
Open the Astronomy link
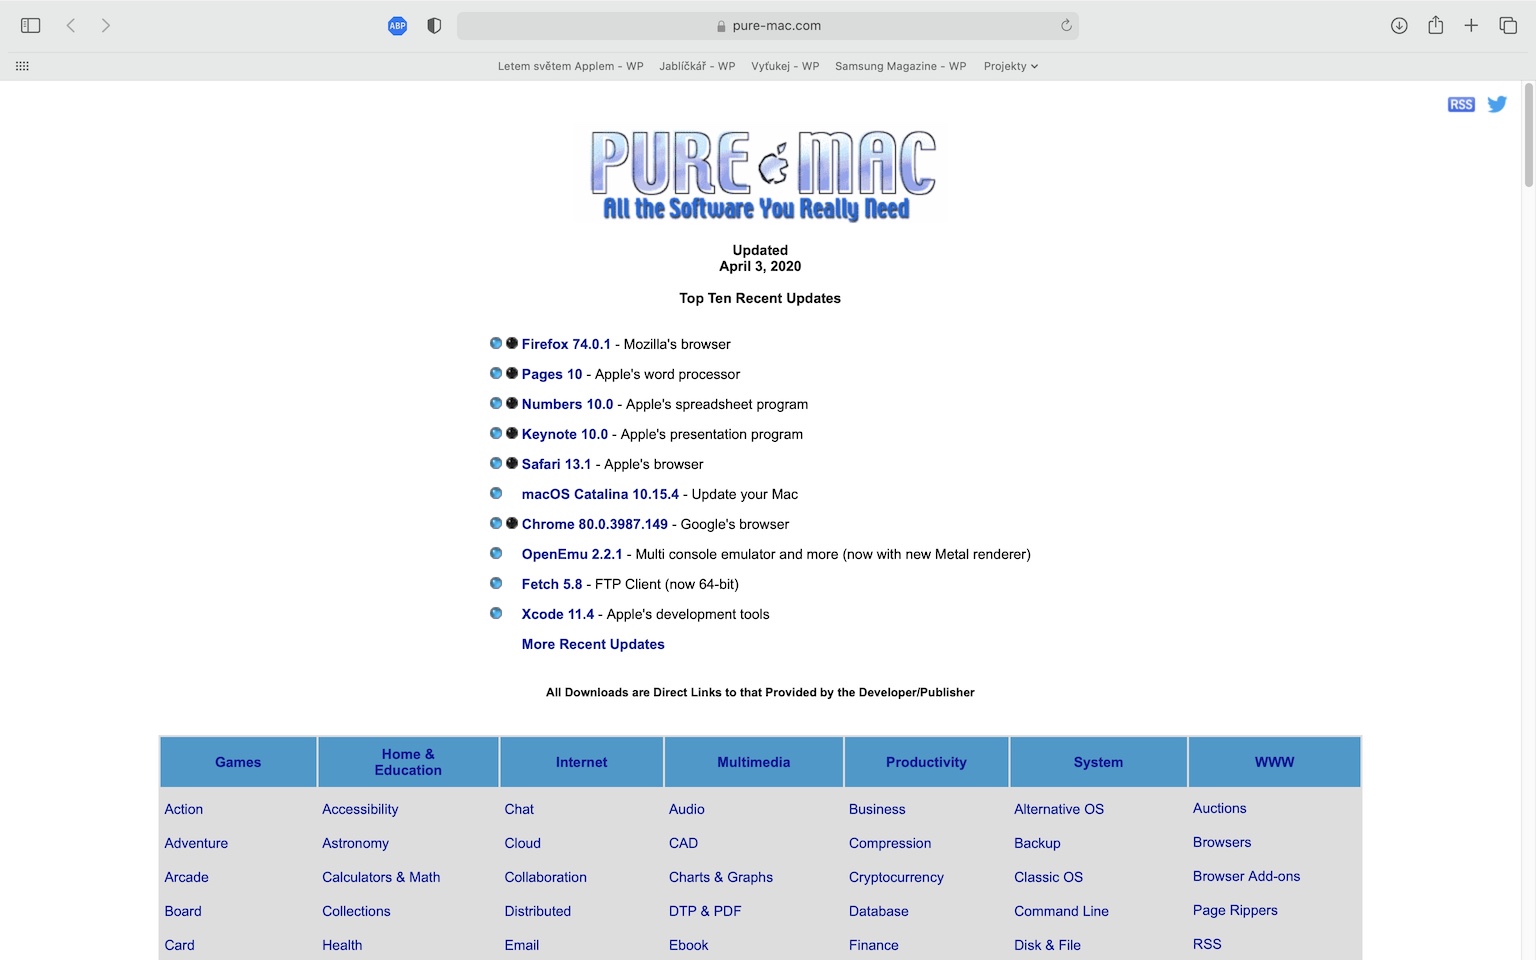point(355,843)
